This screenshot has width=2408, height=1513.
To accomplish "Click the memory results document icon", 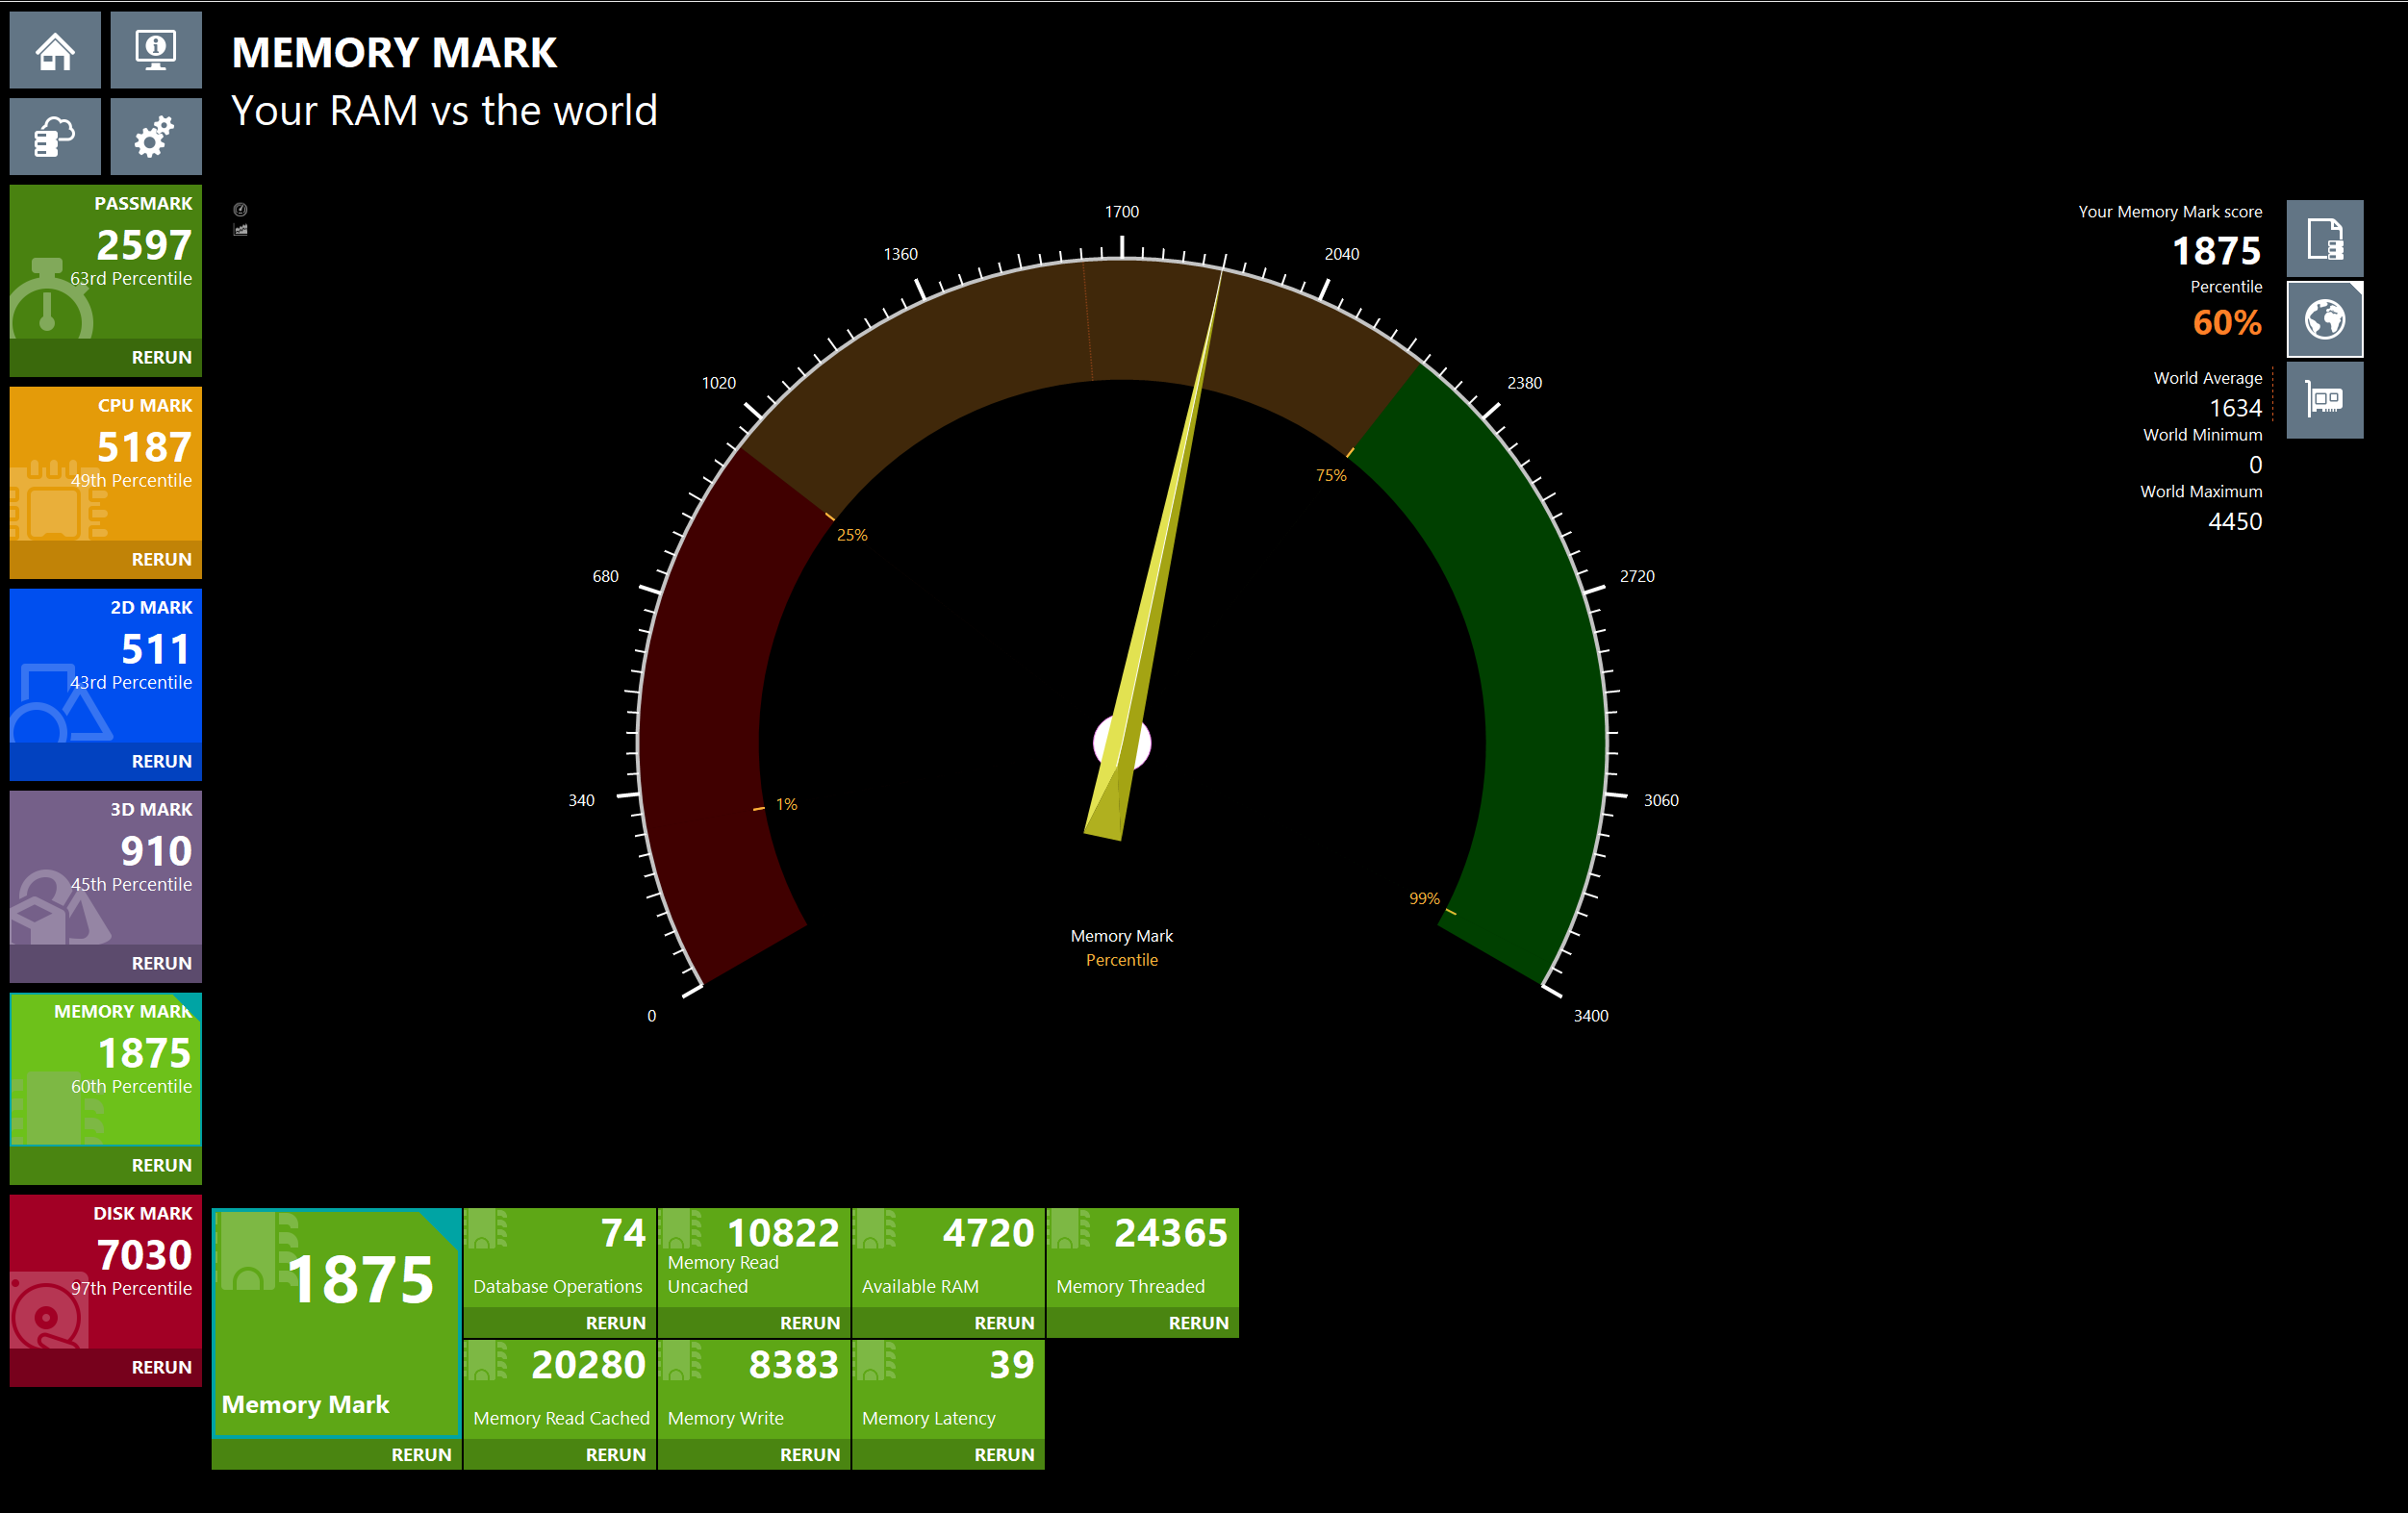I will click(x=2325, y=239).
